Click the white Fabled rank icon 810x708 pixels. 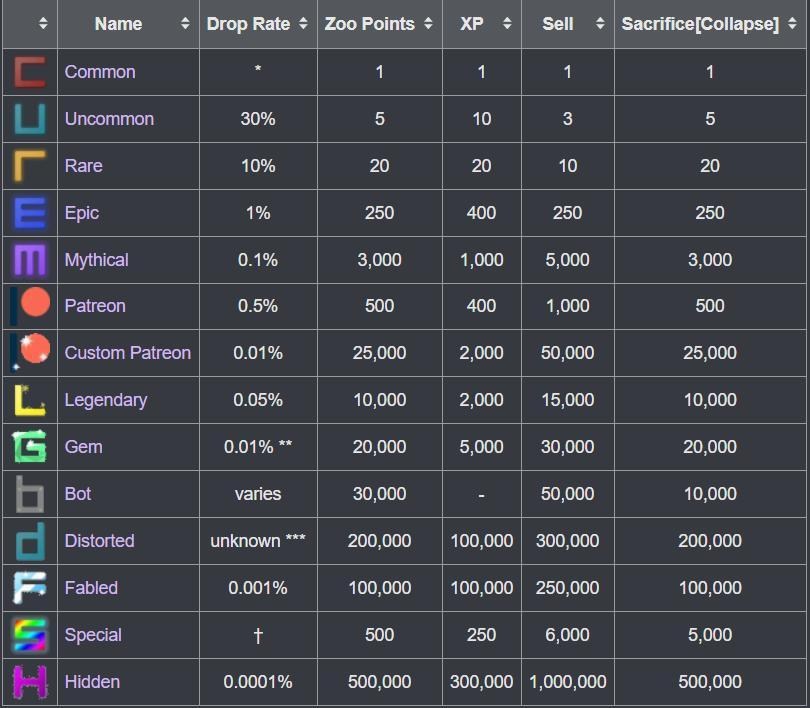tap(29, 588)
